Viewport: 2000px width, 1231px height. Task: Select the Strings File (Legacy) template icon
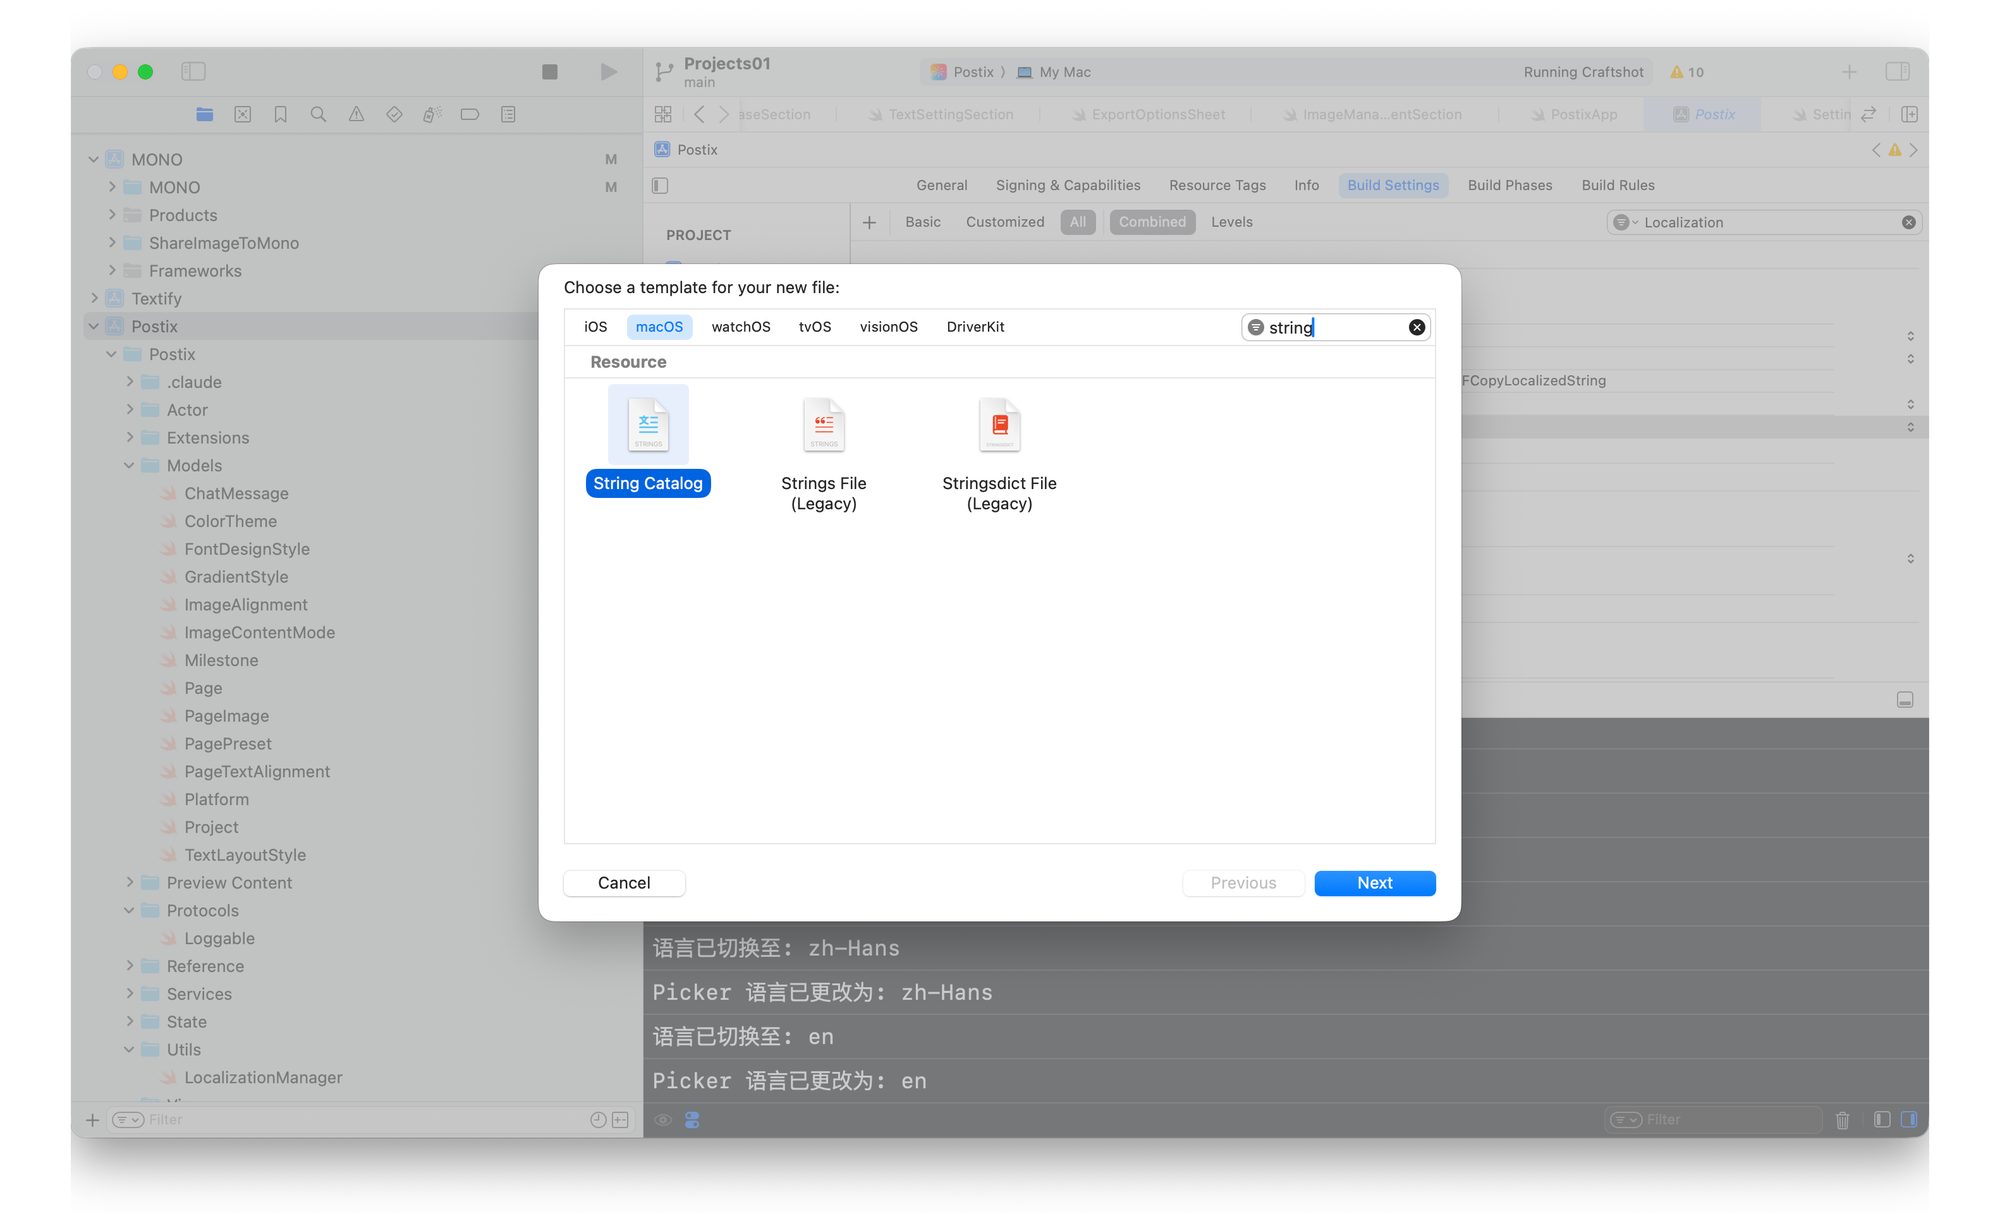[x=823, y=426]
